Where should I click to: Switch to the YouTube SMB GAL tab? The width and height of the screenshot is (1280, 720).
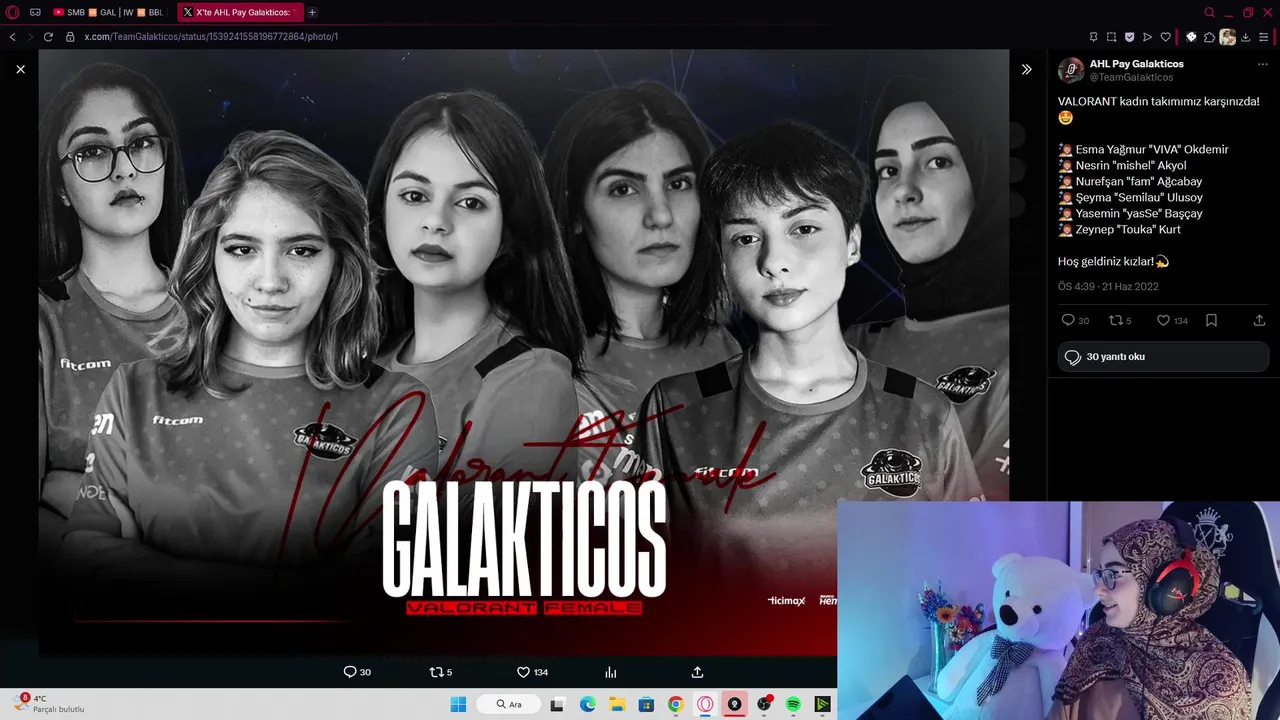pyautogui.click(x=108, y=12)
